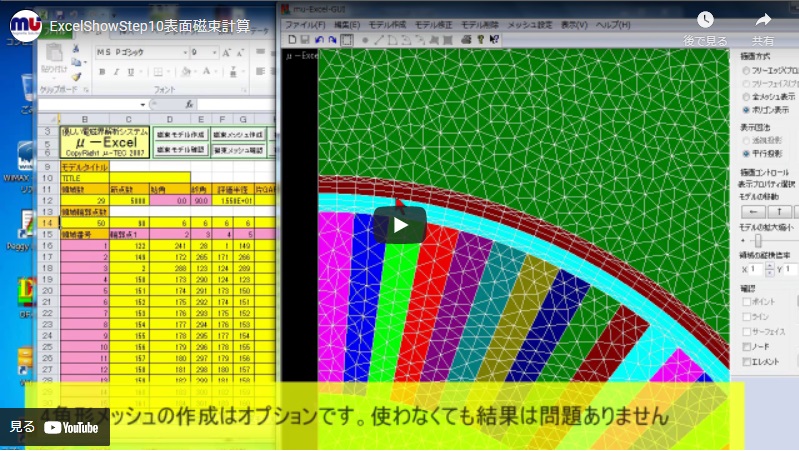The image size is (799, 451).
Task: Open the font size 9 dropdown
Action: point(215,52)
